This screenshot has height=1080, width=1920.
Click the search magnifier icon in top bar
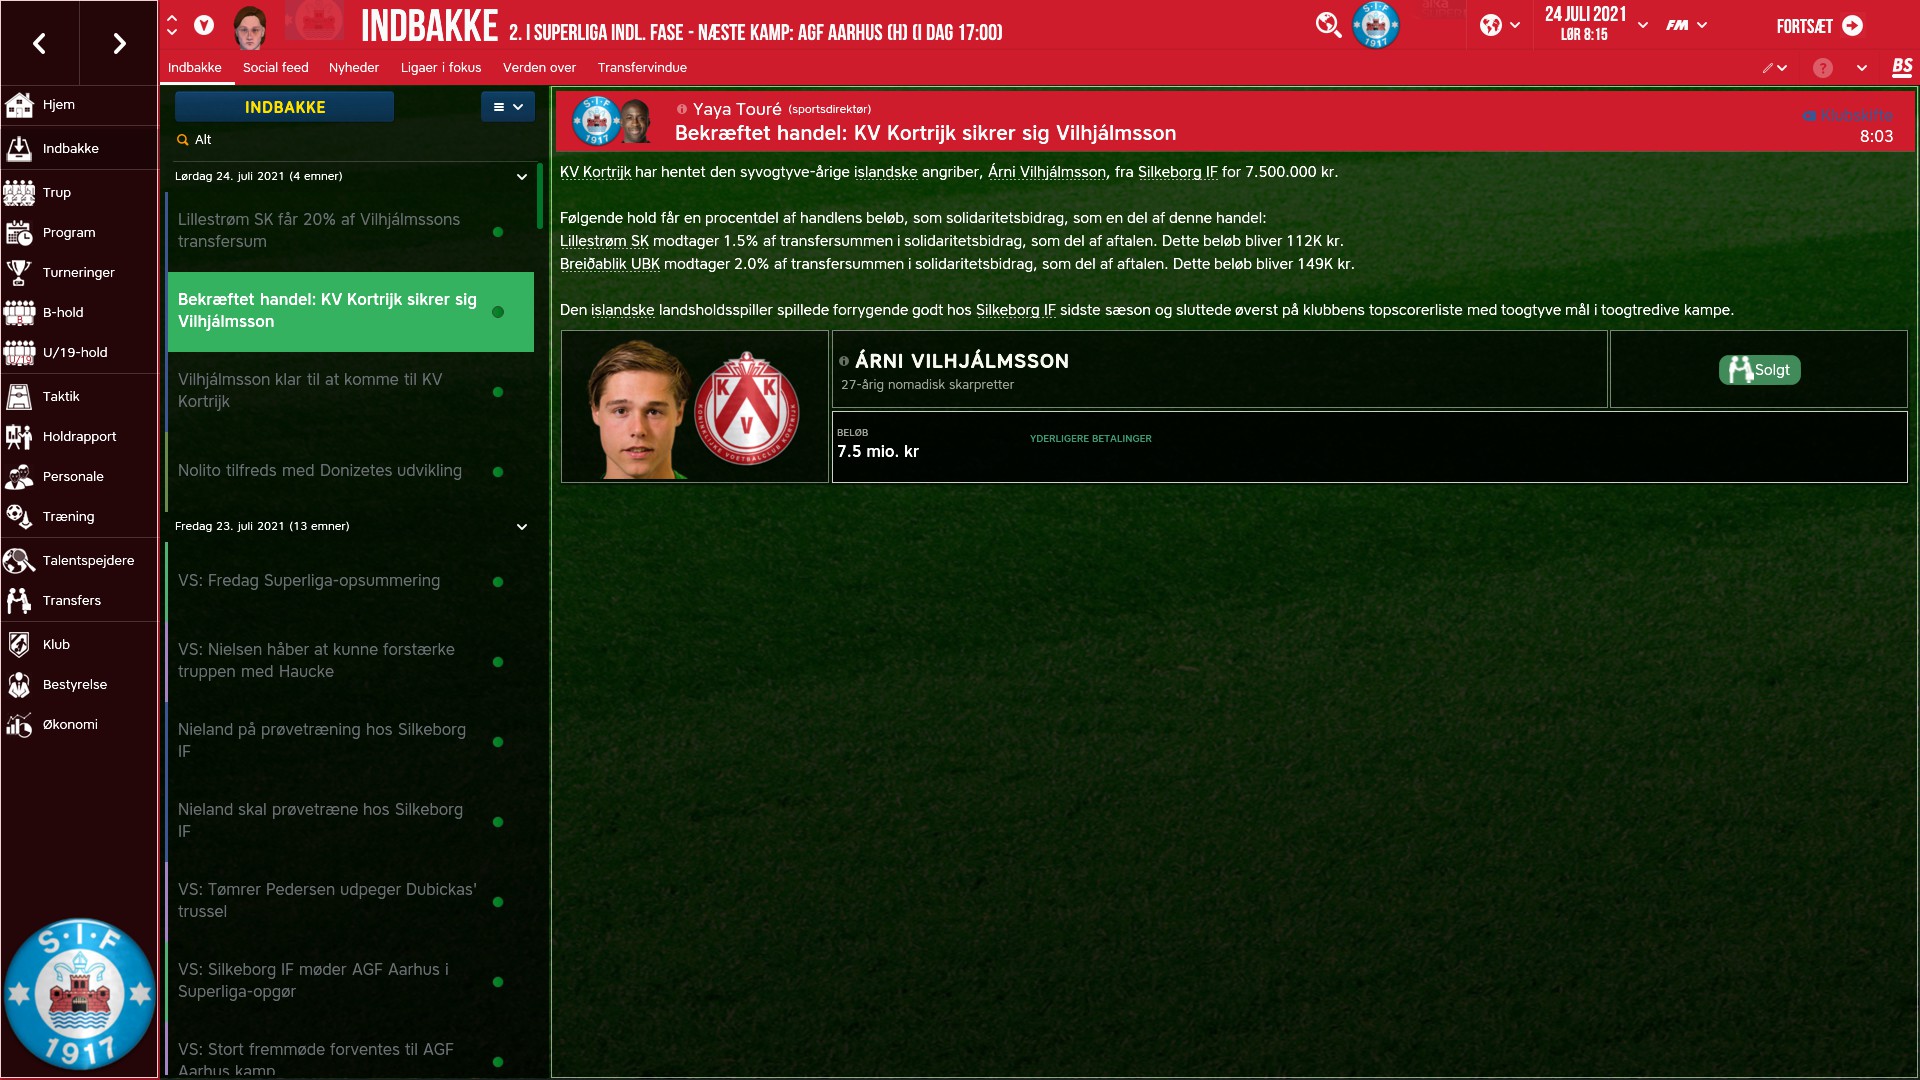click(1328, 25)
